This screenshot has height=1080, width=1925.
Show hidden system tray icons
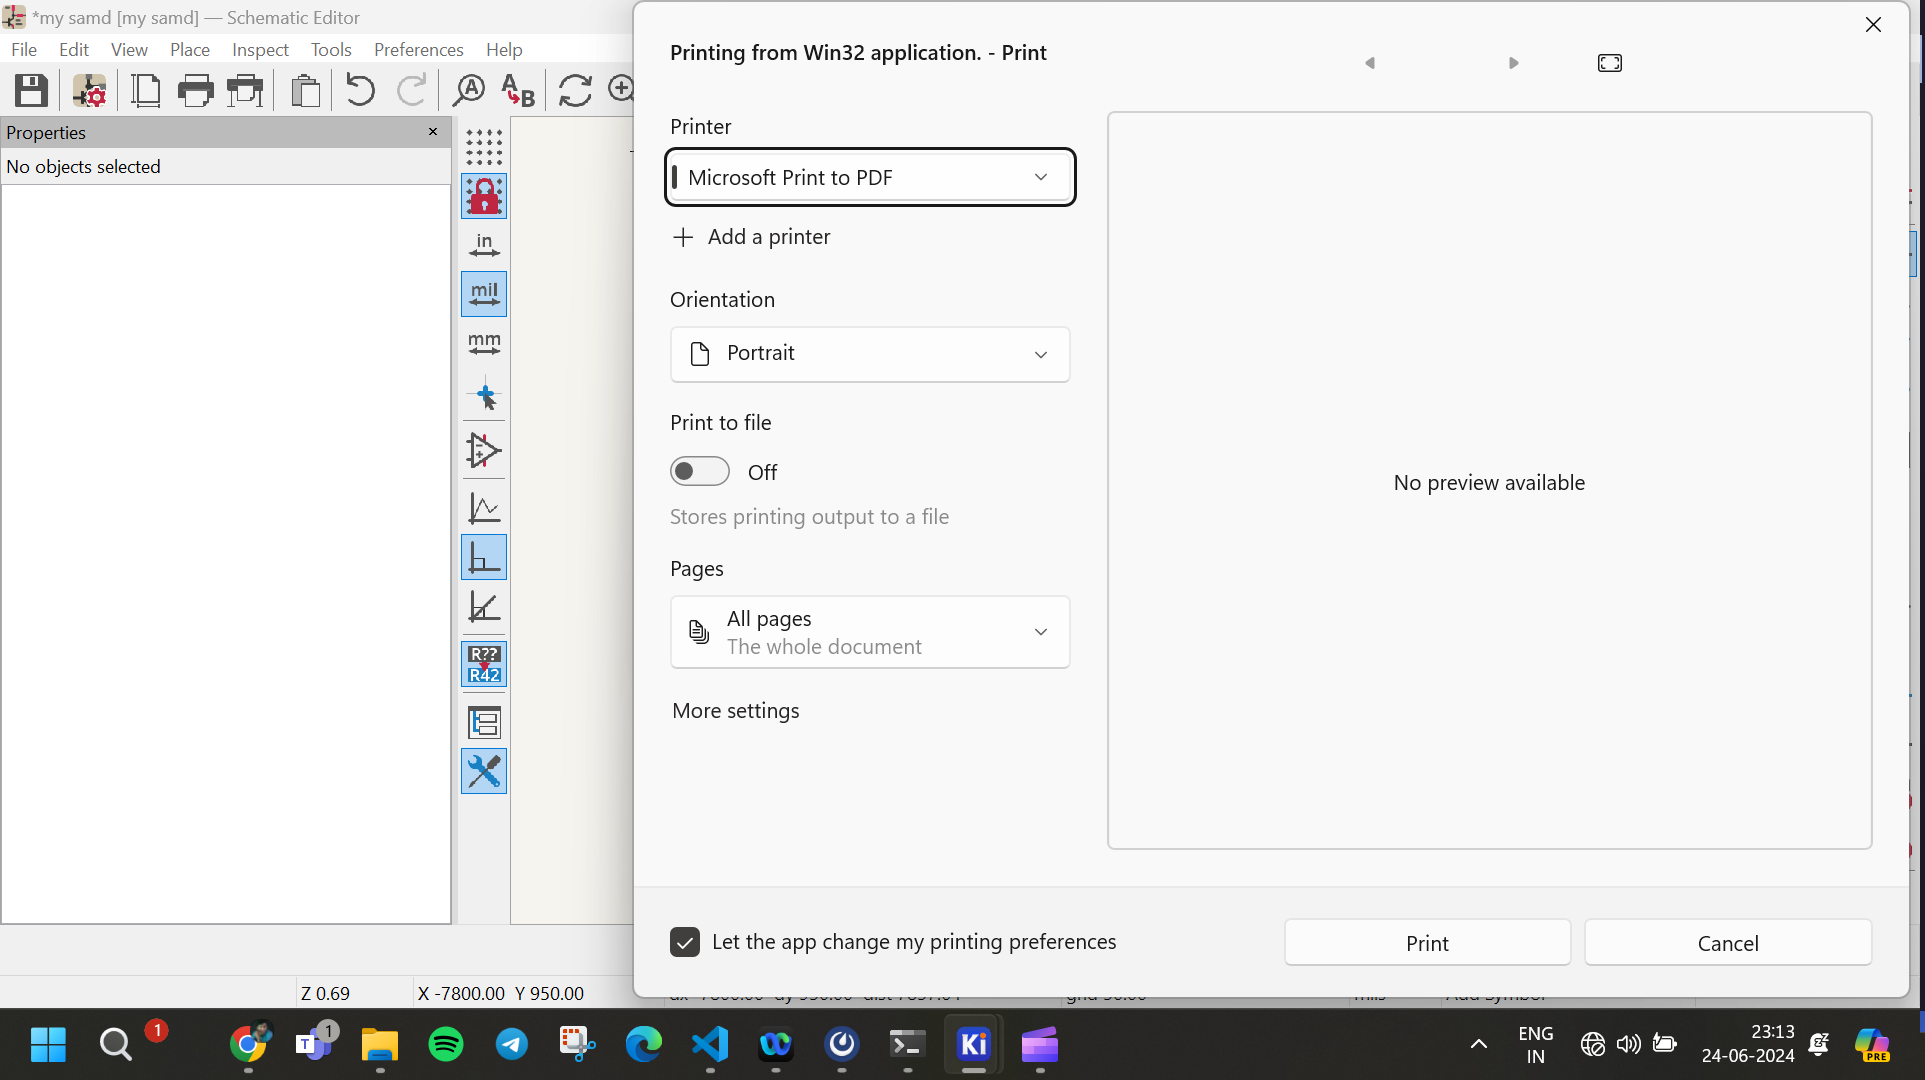1478,1045
